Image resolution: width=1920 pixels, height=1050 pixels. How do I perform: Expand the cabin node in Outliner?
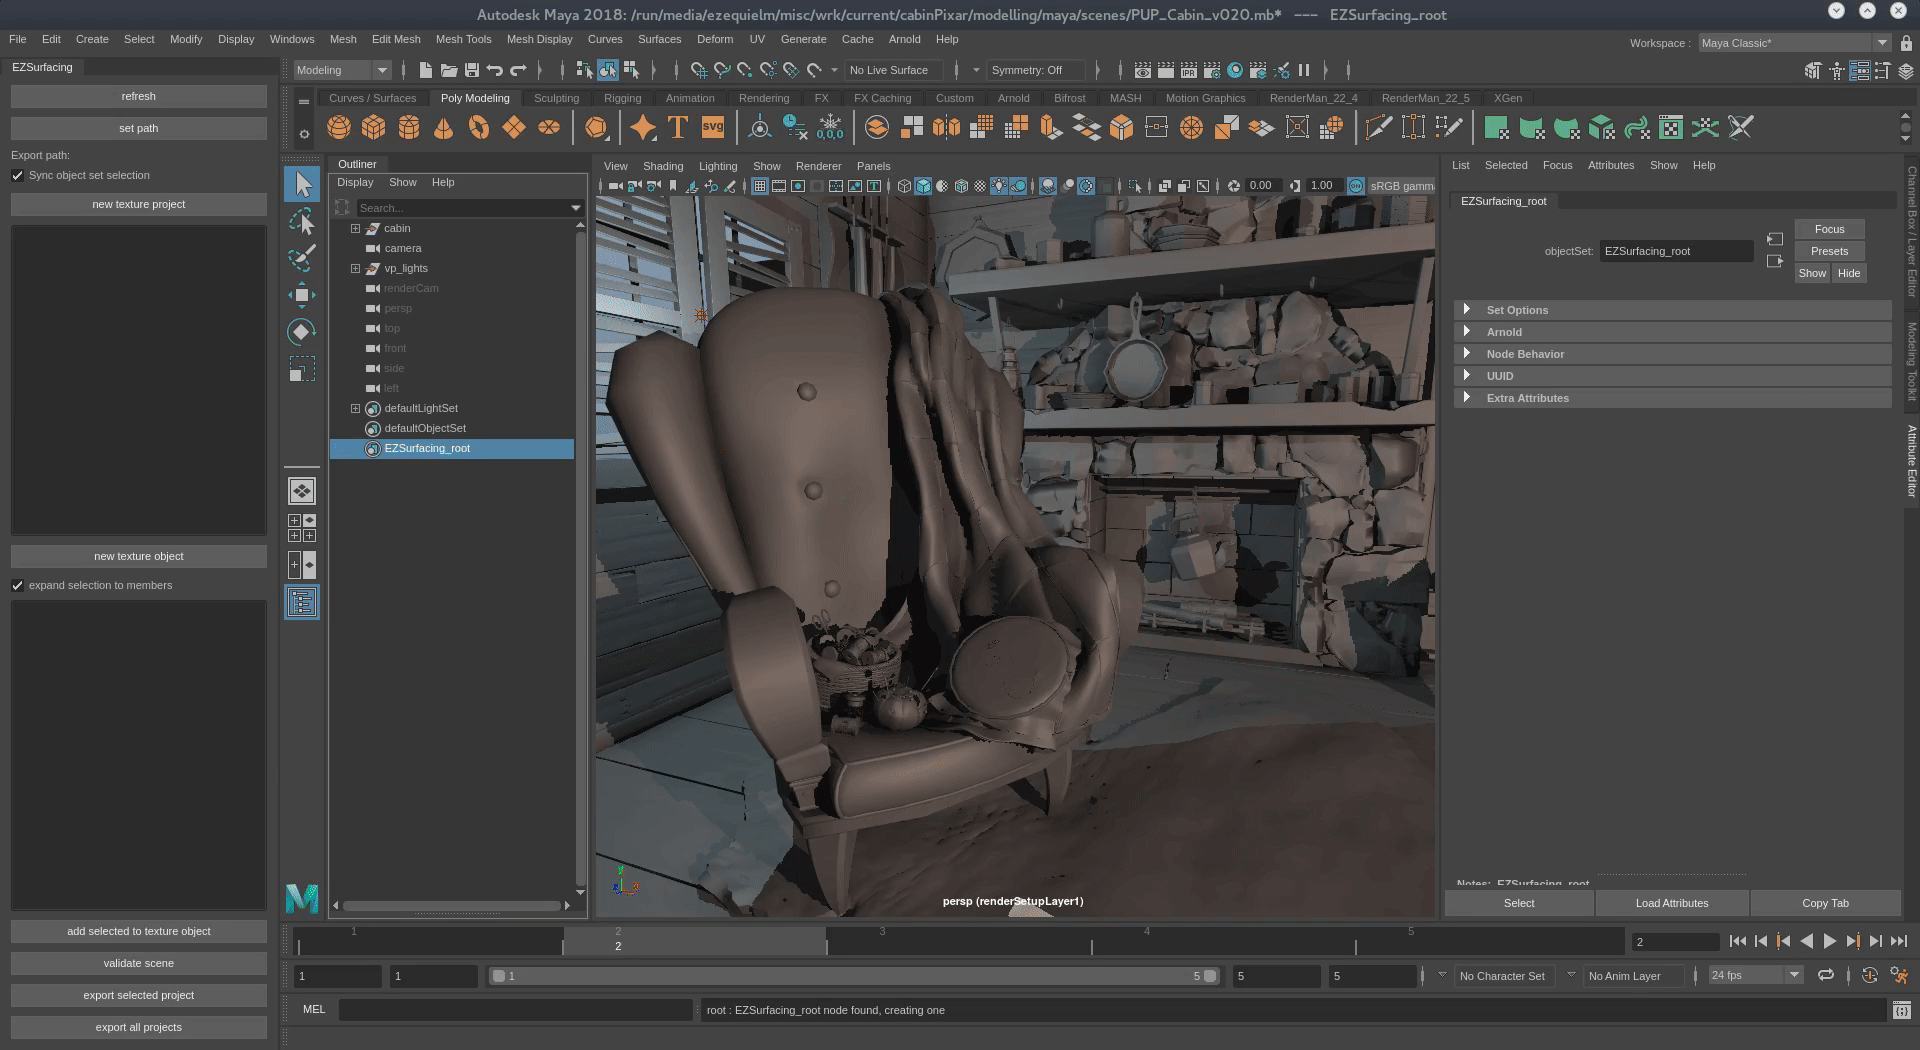355,228
